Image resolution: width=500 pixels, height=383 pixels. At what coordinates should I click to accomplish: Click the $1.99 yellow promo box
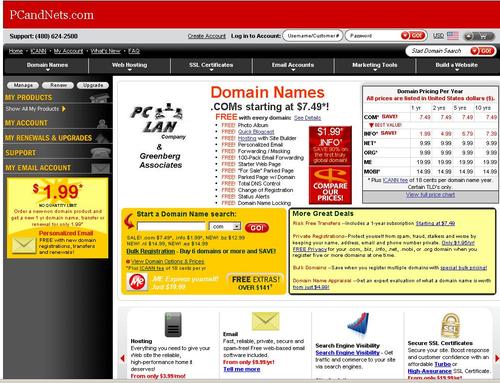(57, 218)
